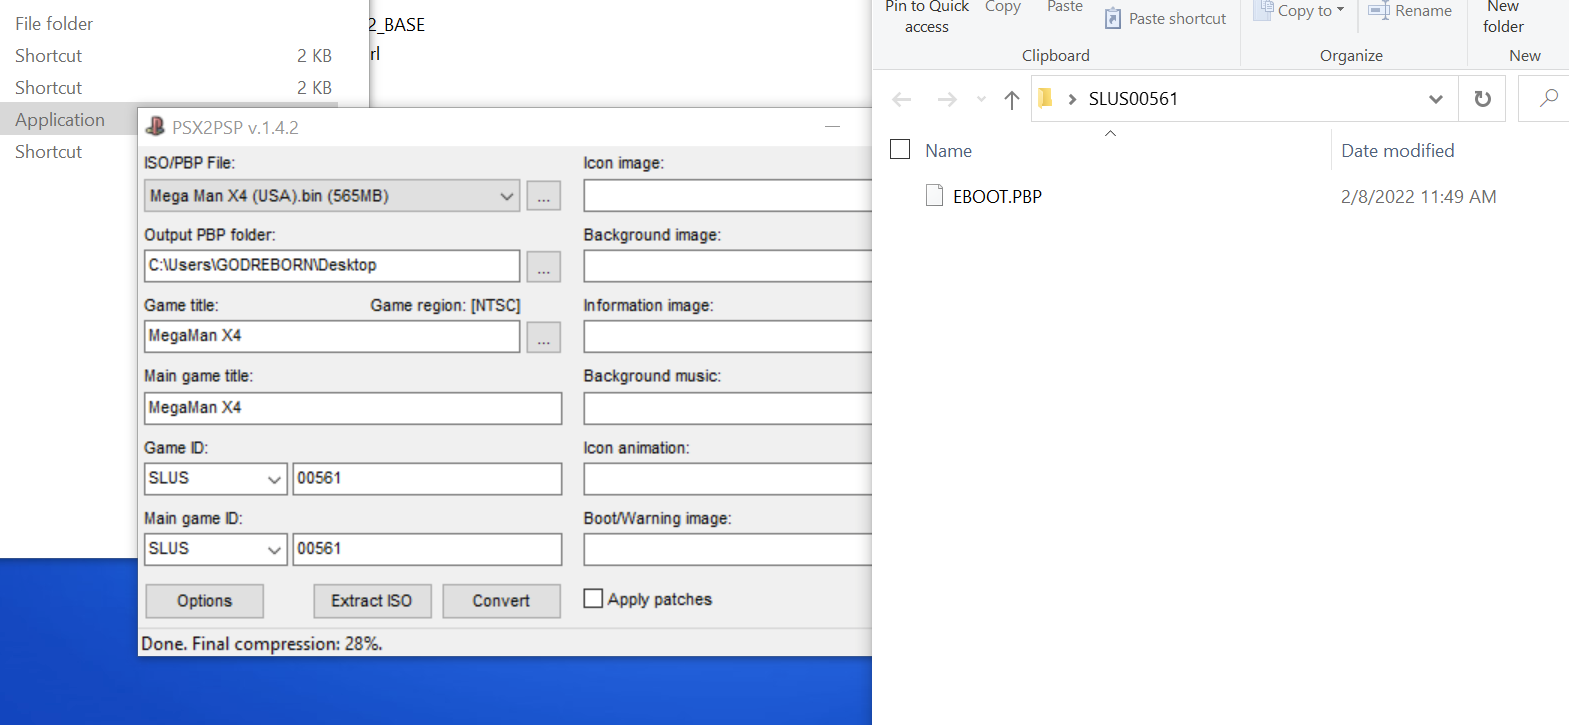
Task: Go forward in the Explorer window
Action: [x=946, y=99]
